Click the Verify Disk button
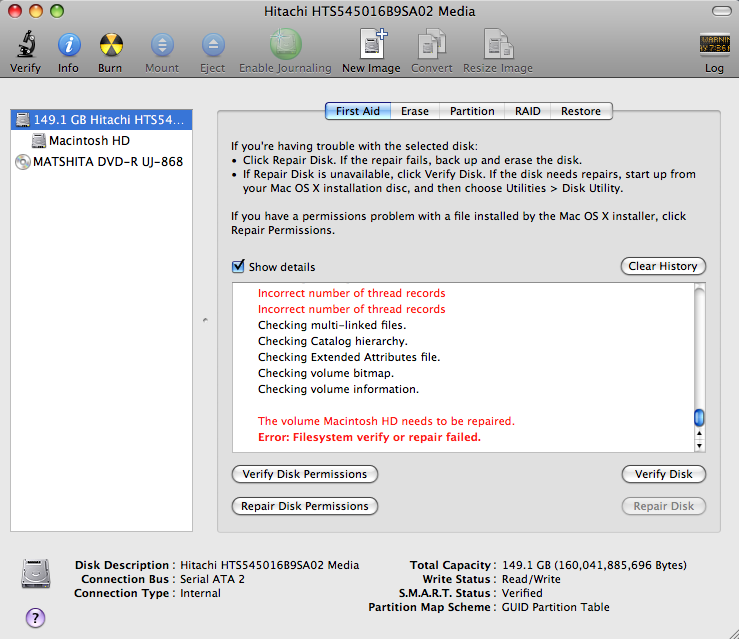739x639 pixels. 663,474
